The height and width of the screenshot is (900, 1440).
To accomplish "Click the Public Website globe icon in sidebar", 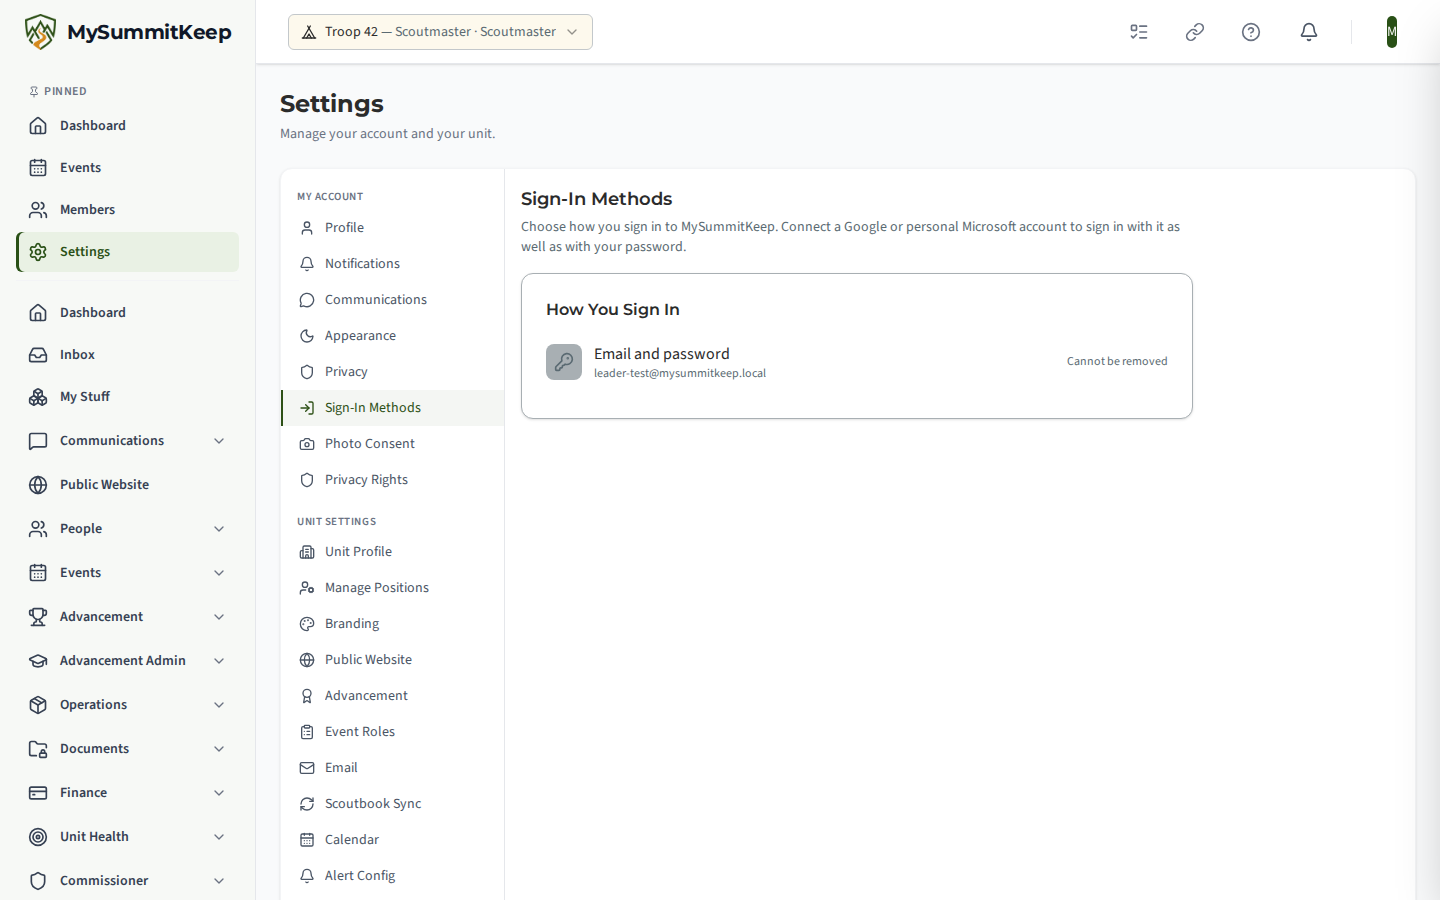I will pos(38,485).
